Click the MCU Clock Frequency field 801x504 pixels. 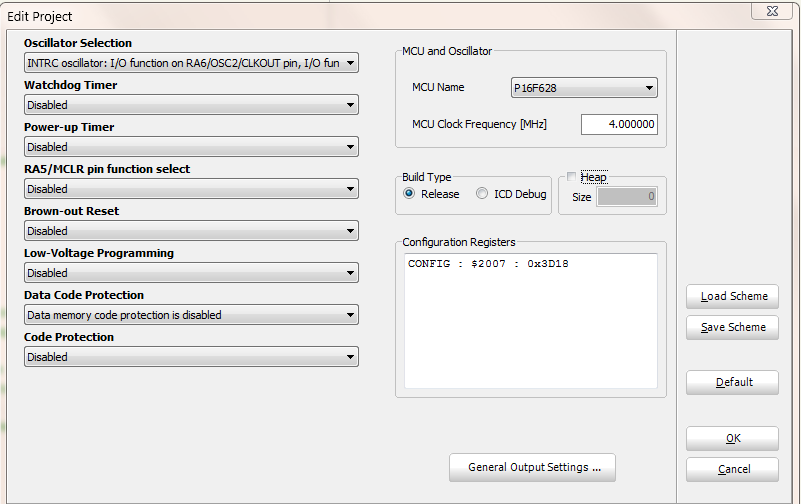(619, 125)
